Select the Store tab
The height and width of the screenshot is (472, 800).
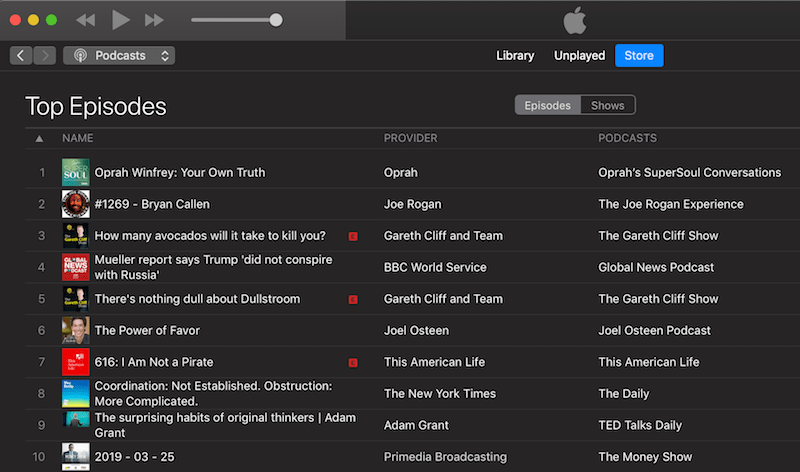[x=639, y=55]
